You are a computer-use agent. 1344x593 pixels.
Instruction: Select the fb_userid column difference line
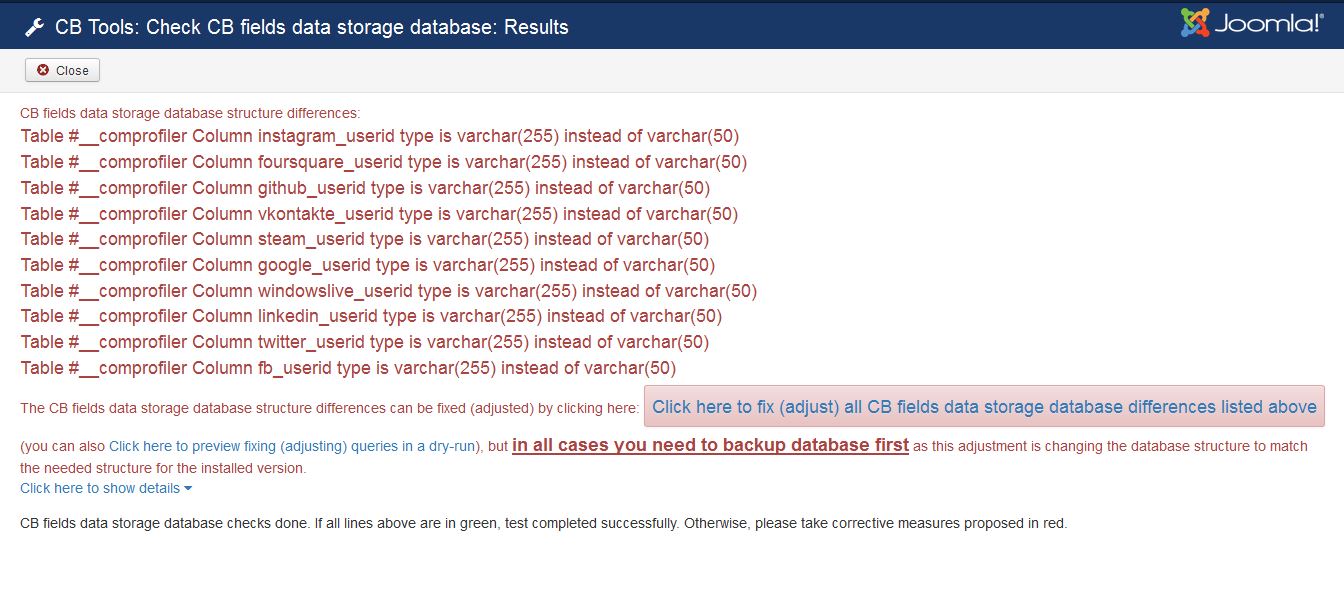pyautogui.click(x=348, y=368)
